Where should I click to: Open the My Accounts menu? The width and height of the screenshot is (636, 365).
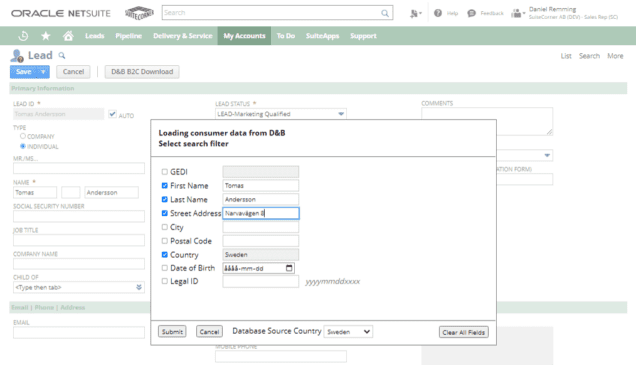point(244,36)
